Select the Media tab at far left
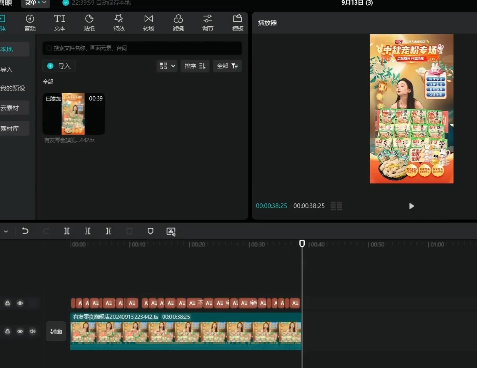Image resolution: width=477 pixels, height=368 pixels. (3, 23)
